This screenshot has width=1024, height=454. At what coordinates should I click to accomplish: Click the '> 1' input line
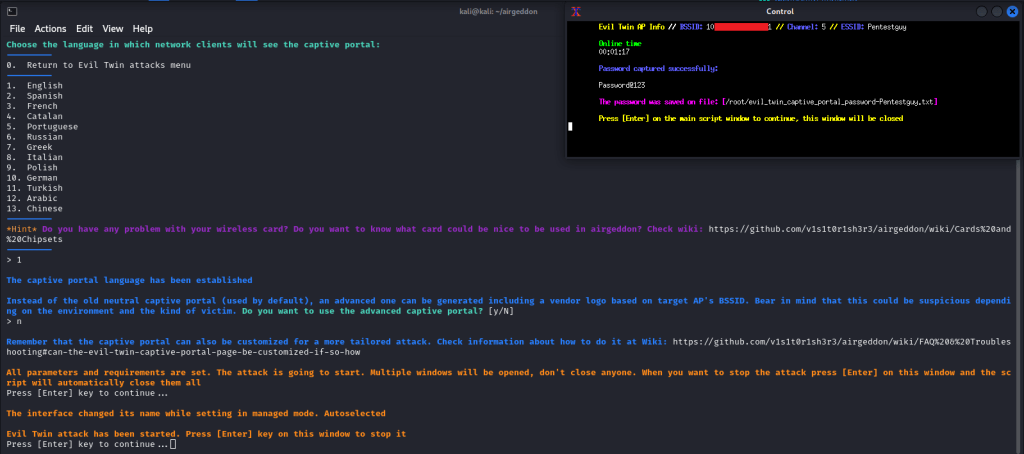14,260
